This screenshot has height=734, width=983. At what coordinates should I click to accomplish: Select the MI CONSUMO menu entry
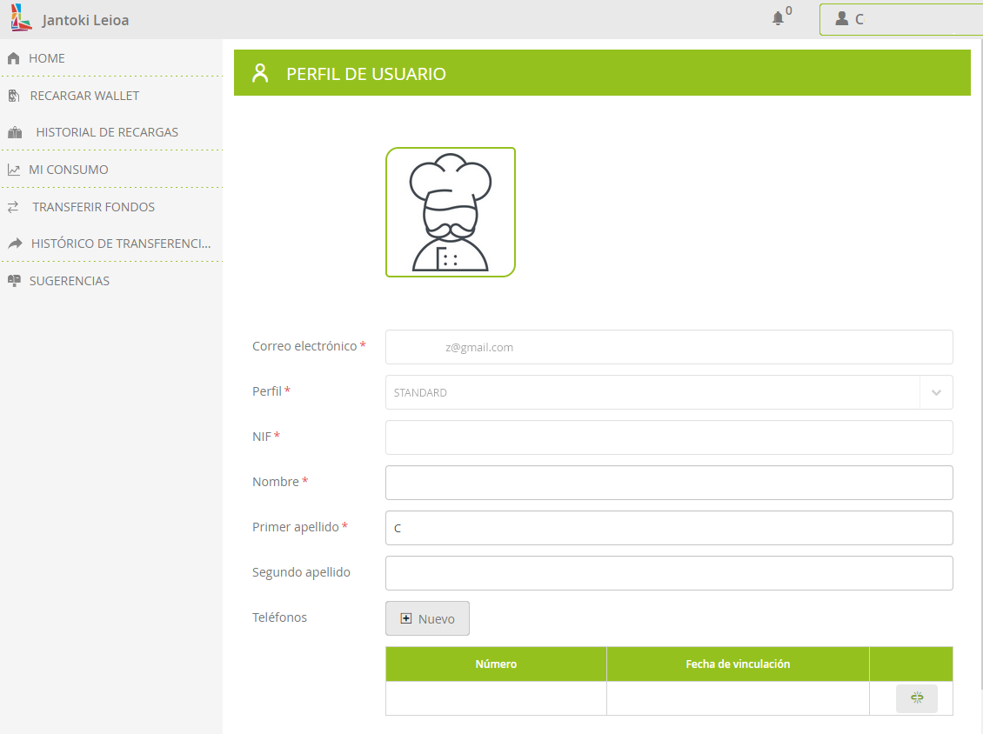pos(68,170)
